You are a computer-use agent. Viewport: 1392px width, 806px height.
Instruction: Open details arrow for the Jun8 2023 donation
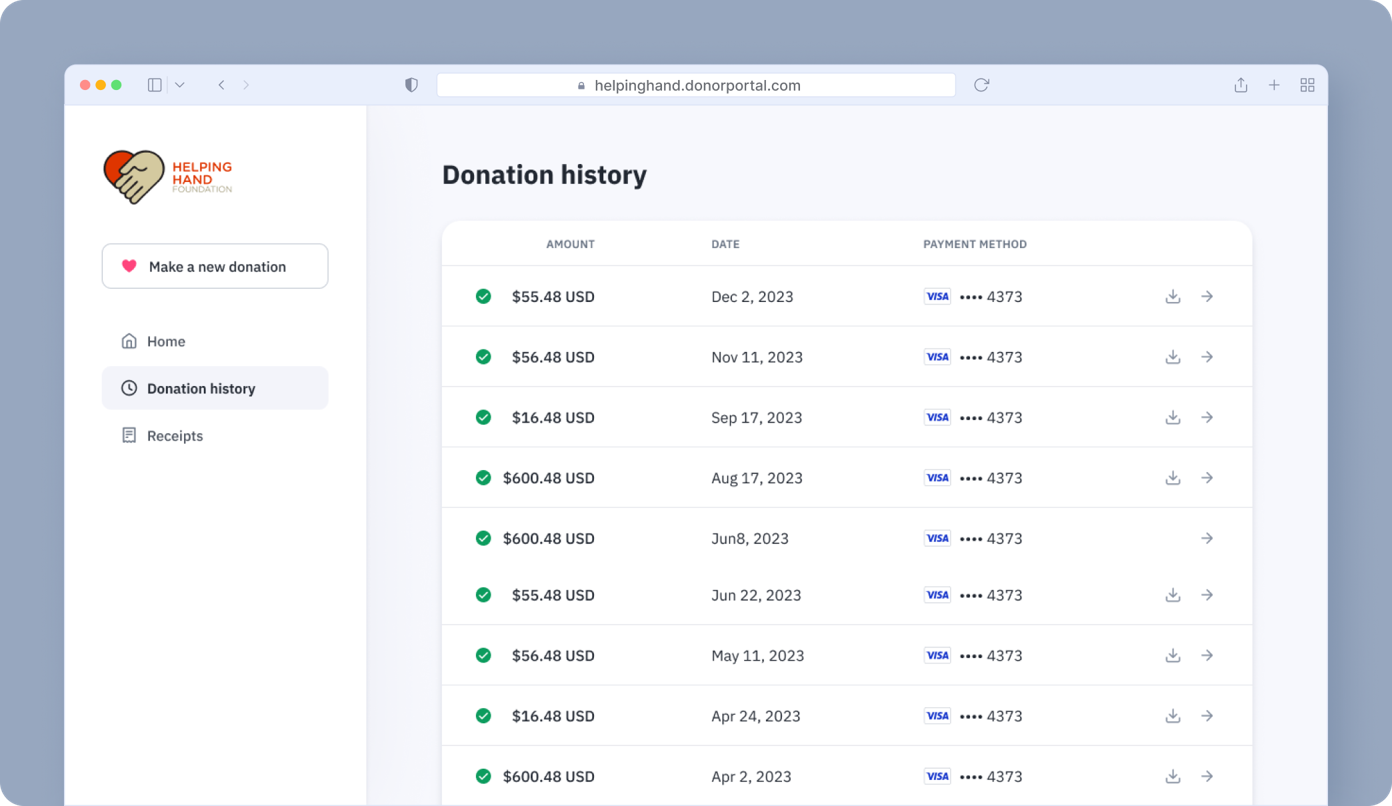[1207, 537]
